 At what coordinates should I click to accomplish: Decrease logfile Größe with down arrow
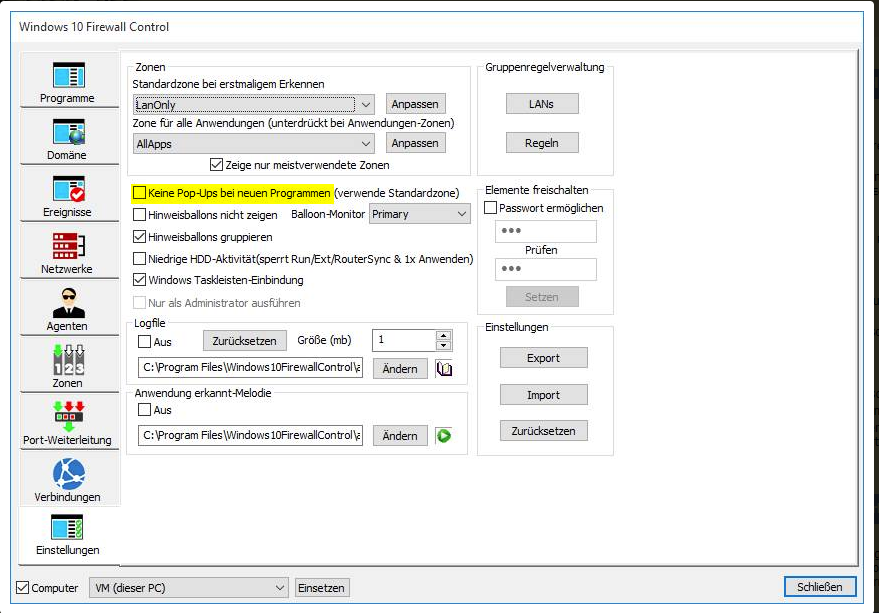coord(443,345)
